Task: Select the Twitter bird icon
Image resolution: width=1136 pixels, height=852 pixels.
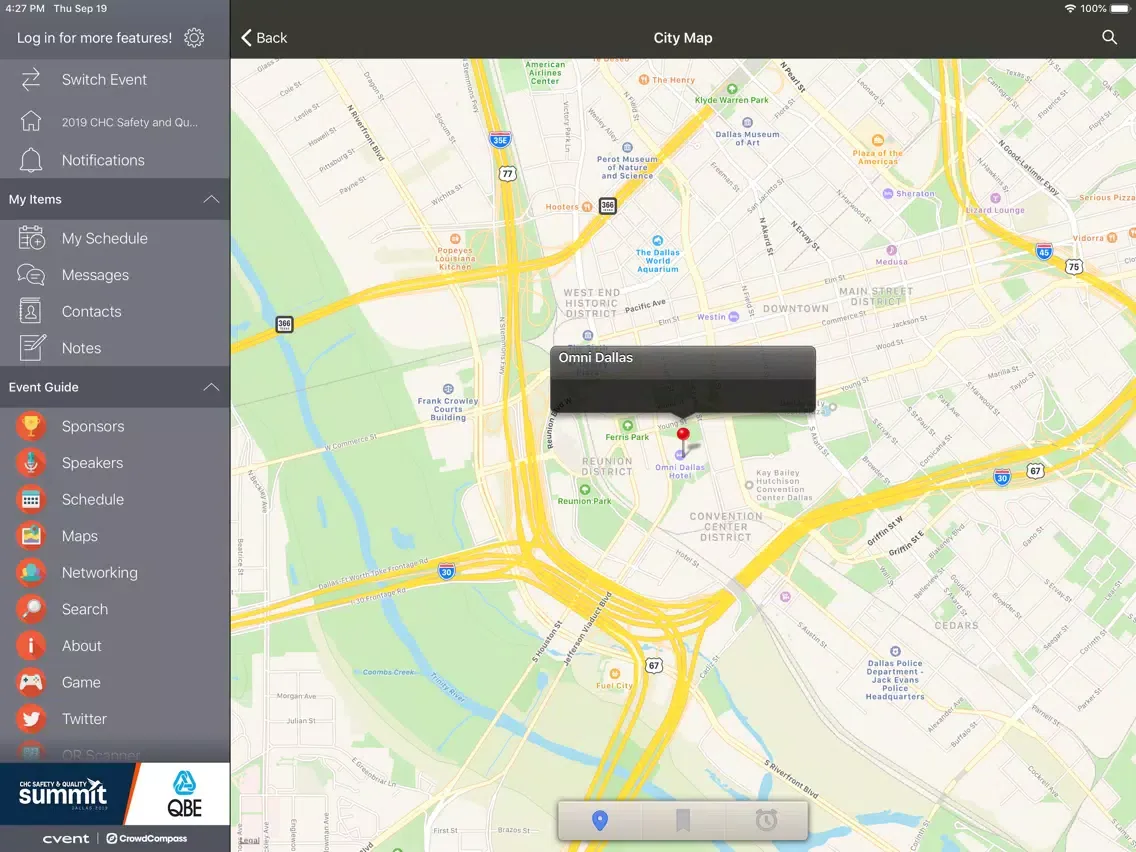Action: pos(30,719)
